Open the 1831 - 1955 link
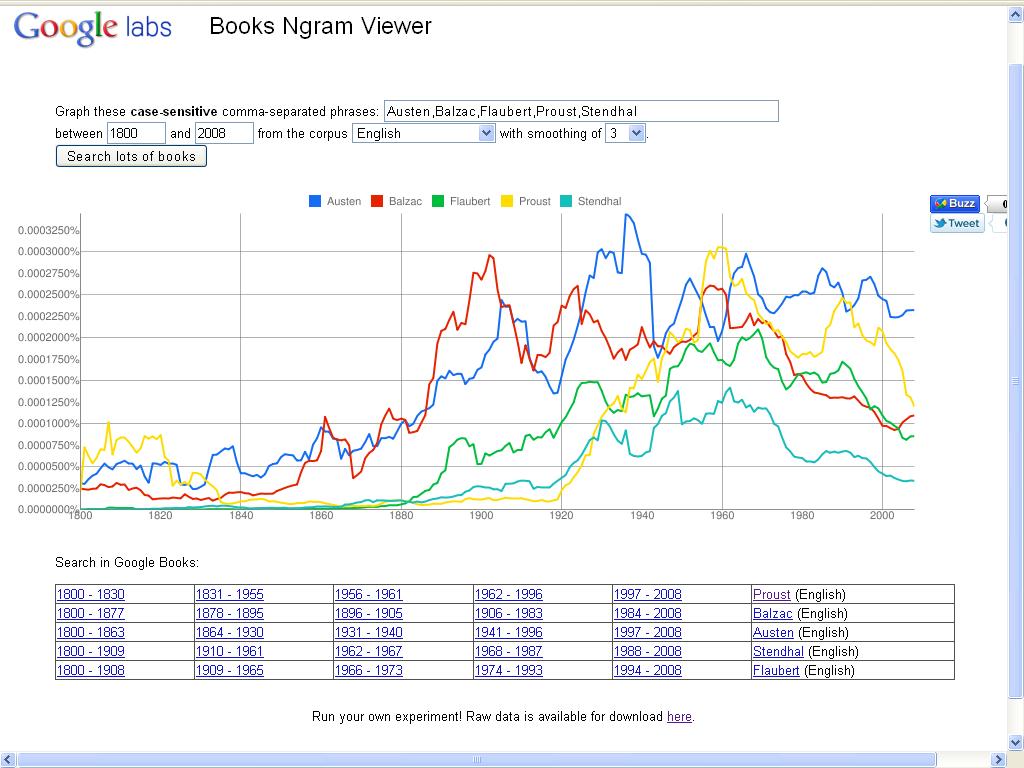The height and width of the screenshot is (768, 1024). 230,594
